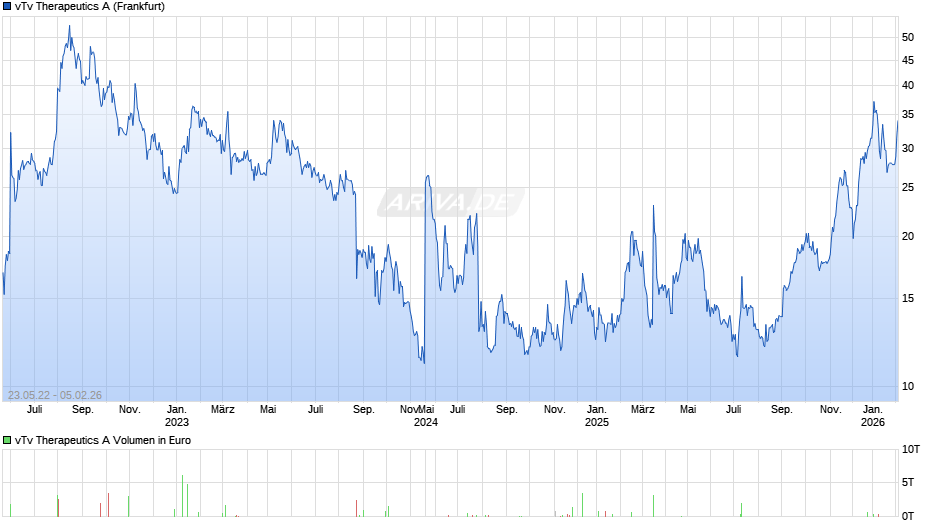
Task: Click the price axis label '25'
Action: click(x=908, y=187)
